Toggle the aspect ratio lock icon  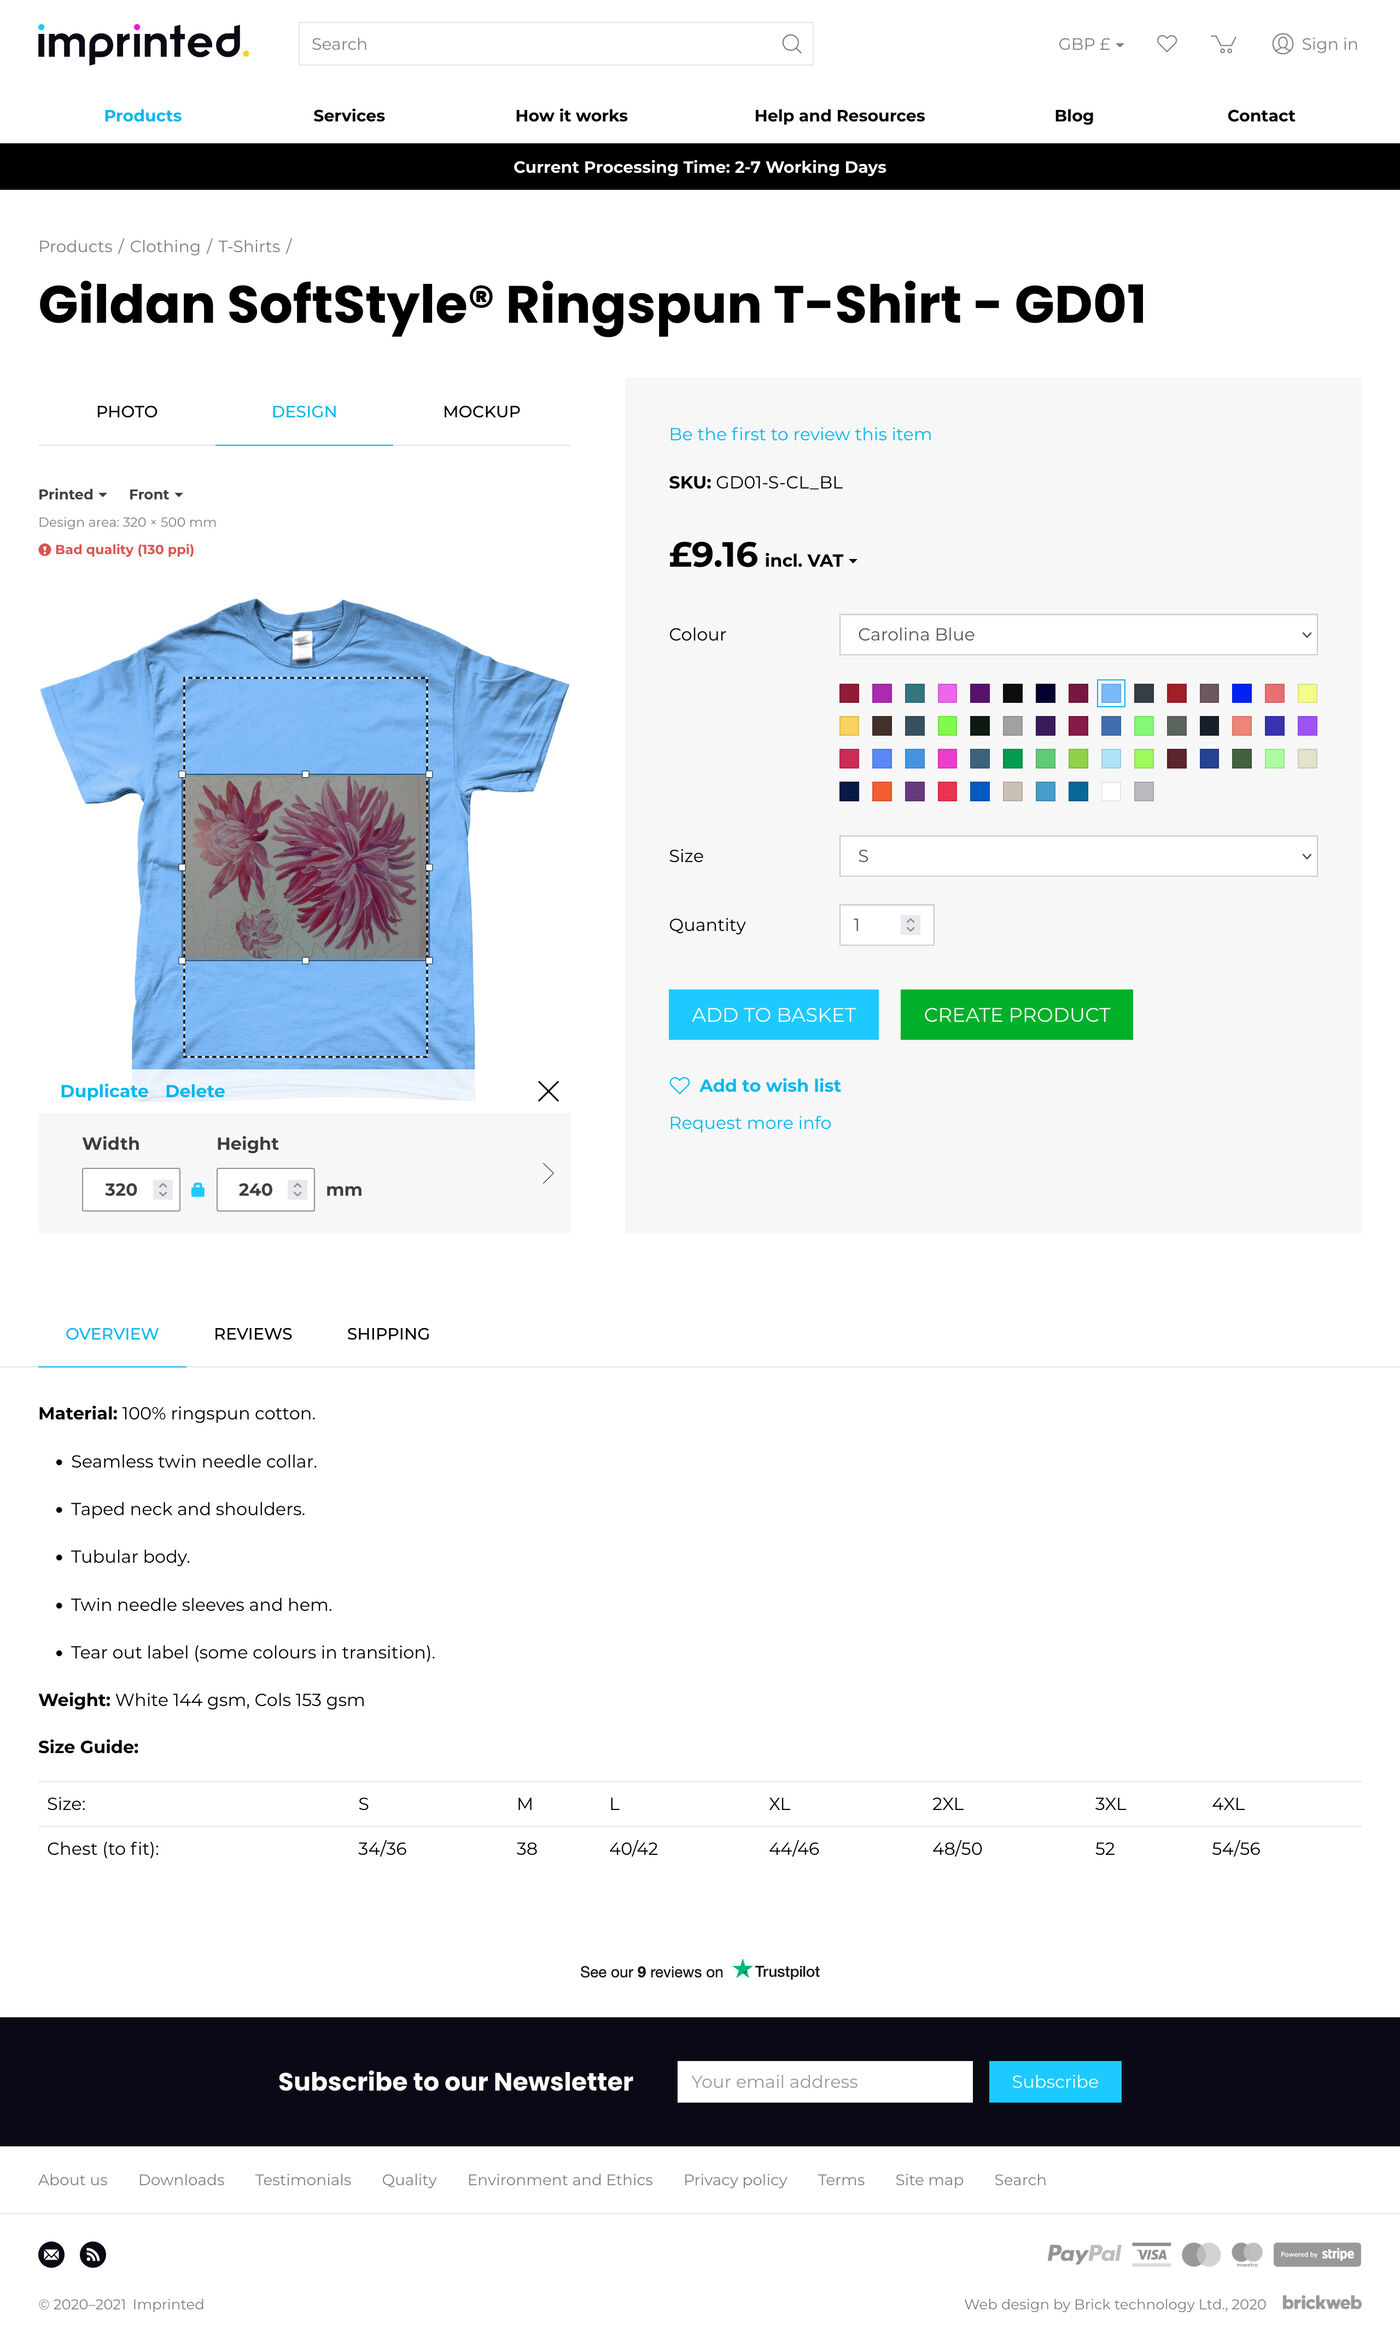[x=198, y=1190]
